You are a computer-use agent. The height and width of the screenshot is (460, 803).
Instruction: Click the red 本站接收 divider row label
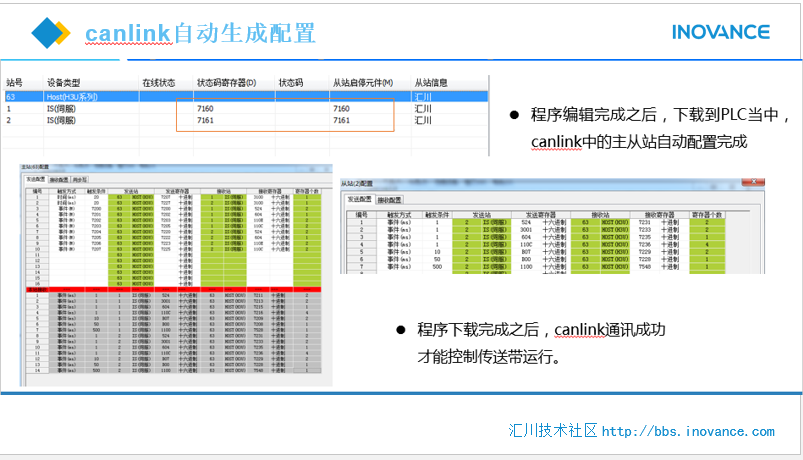pos(37,289)
